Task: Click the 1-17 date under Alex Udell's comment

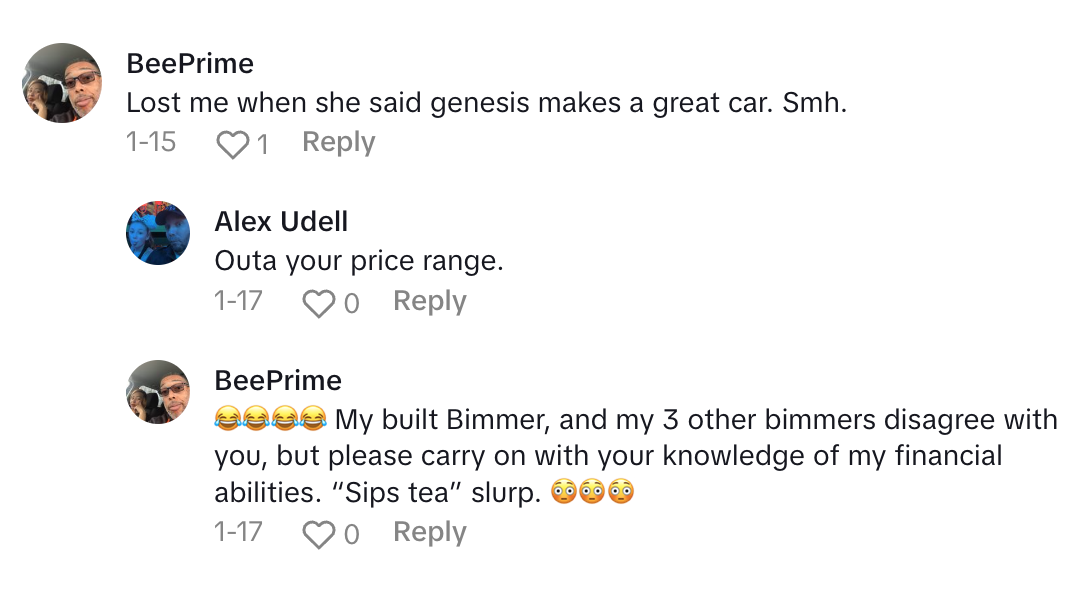Action: click(x=238, y=301)
